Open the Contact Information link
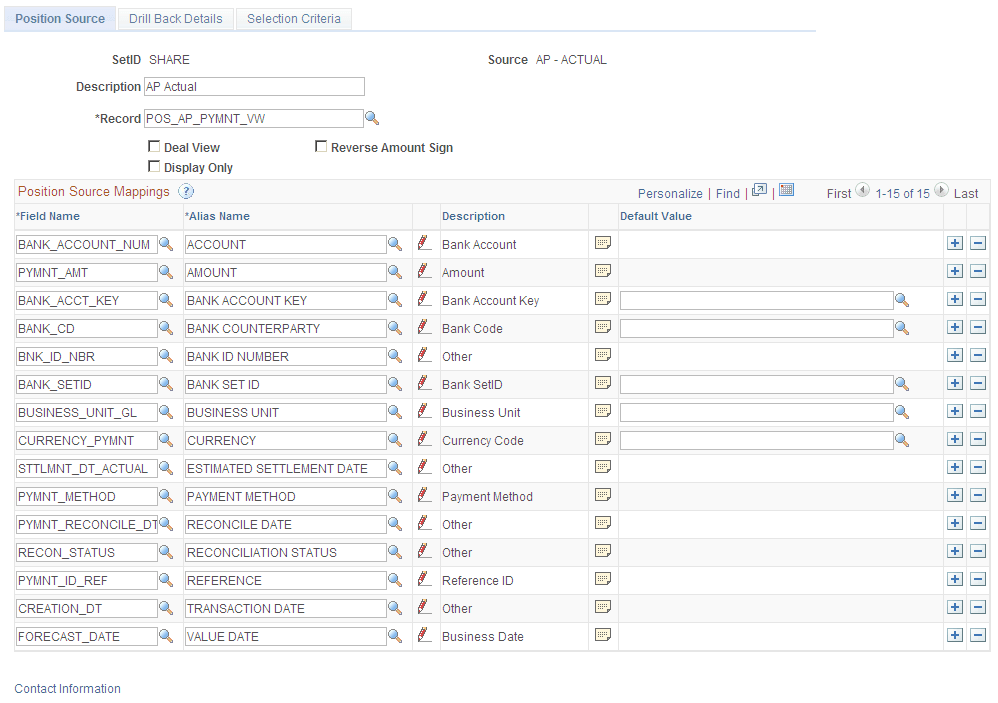The width and height of the screenshot is (998, 703). (67, 688)
